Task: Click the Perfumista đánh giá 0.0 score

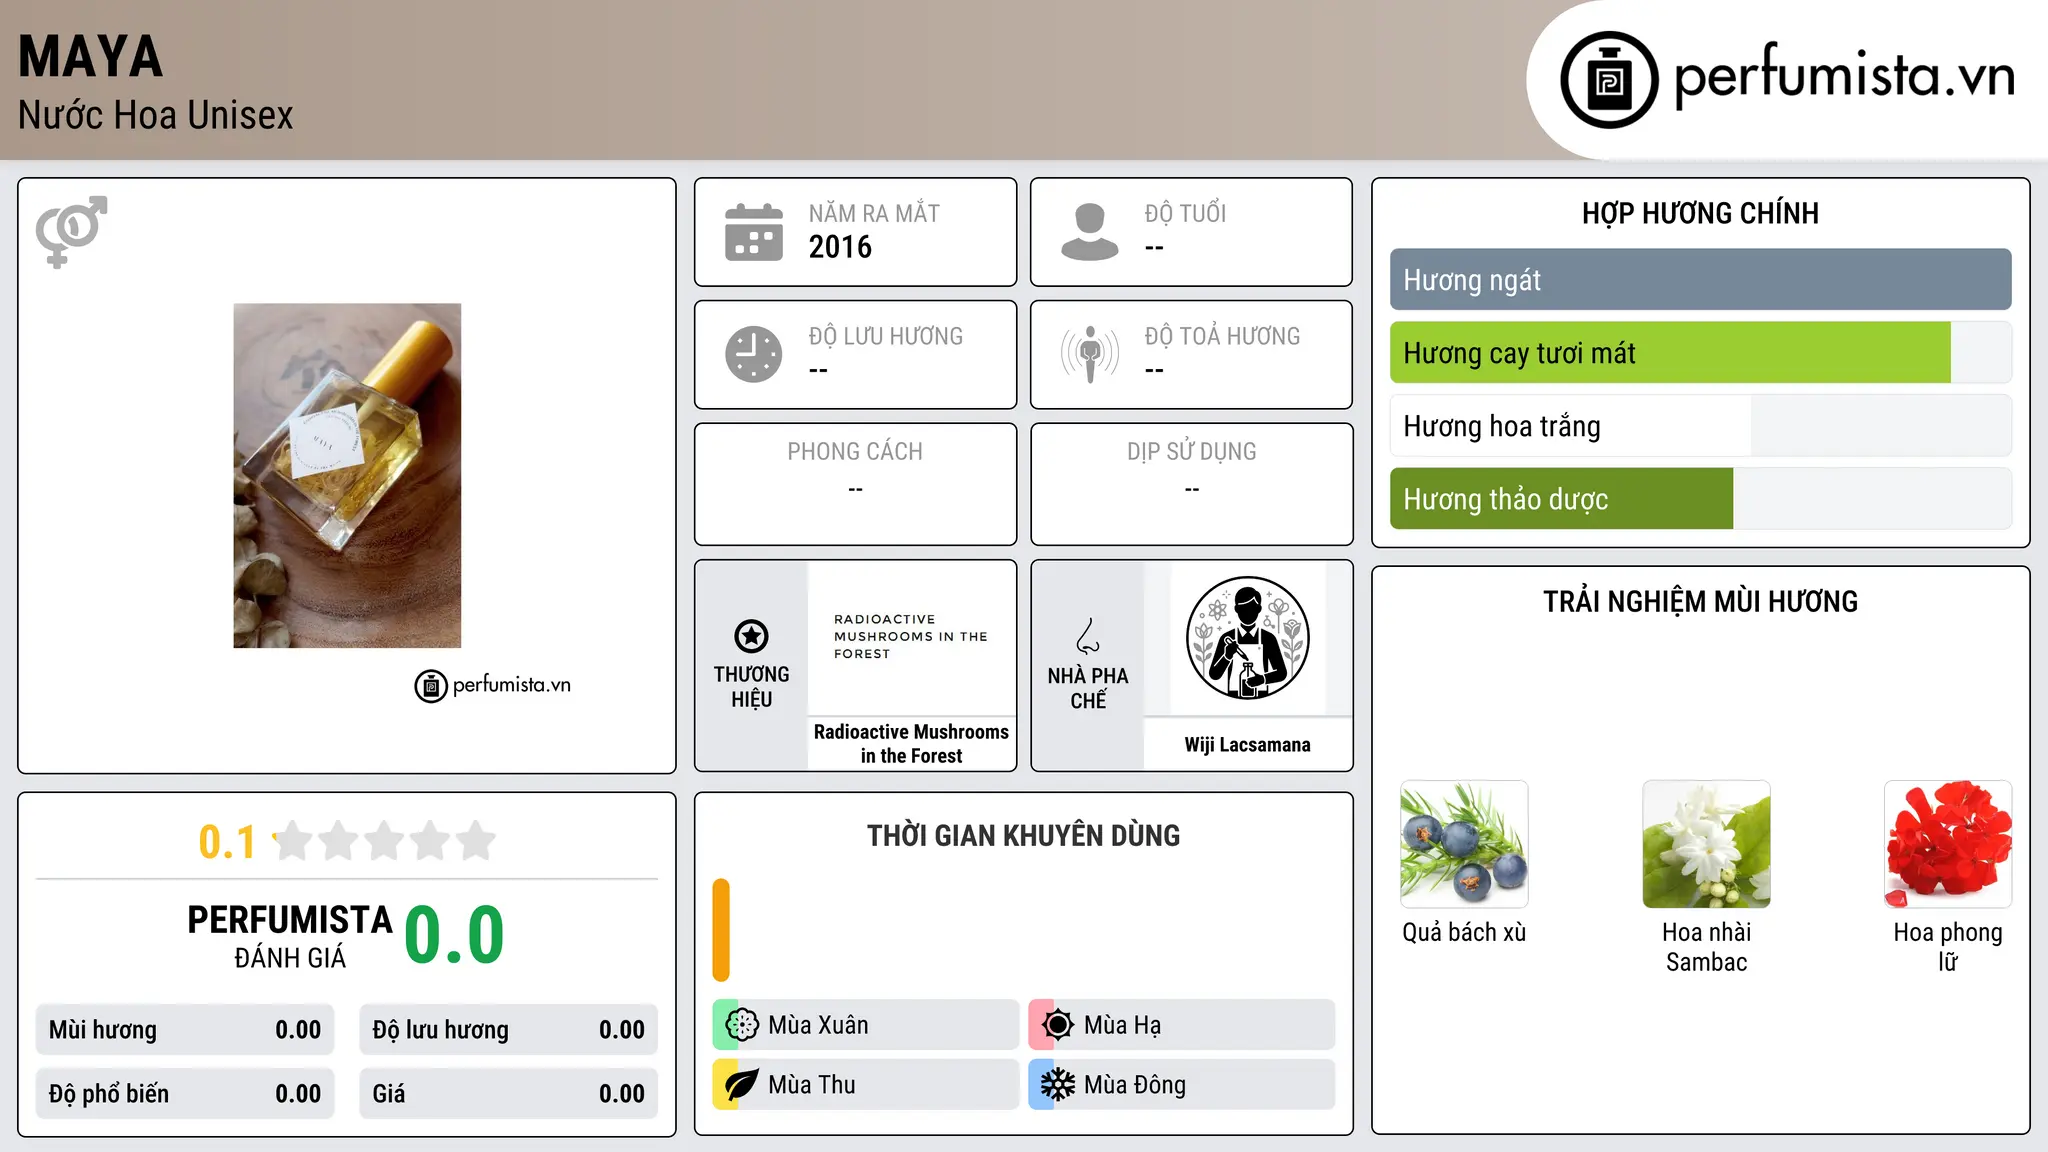Action: tap(454, 935)
